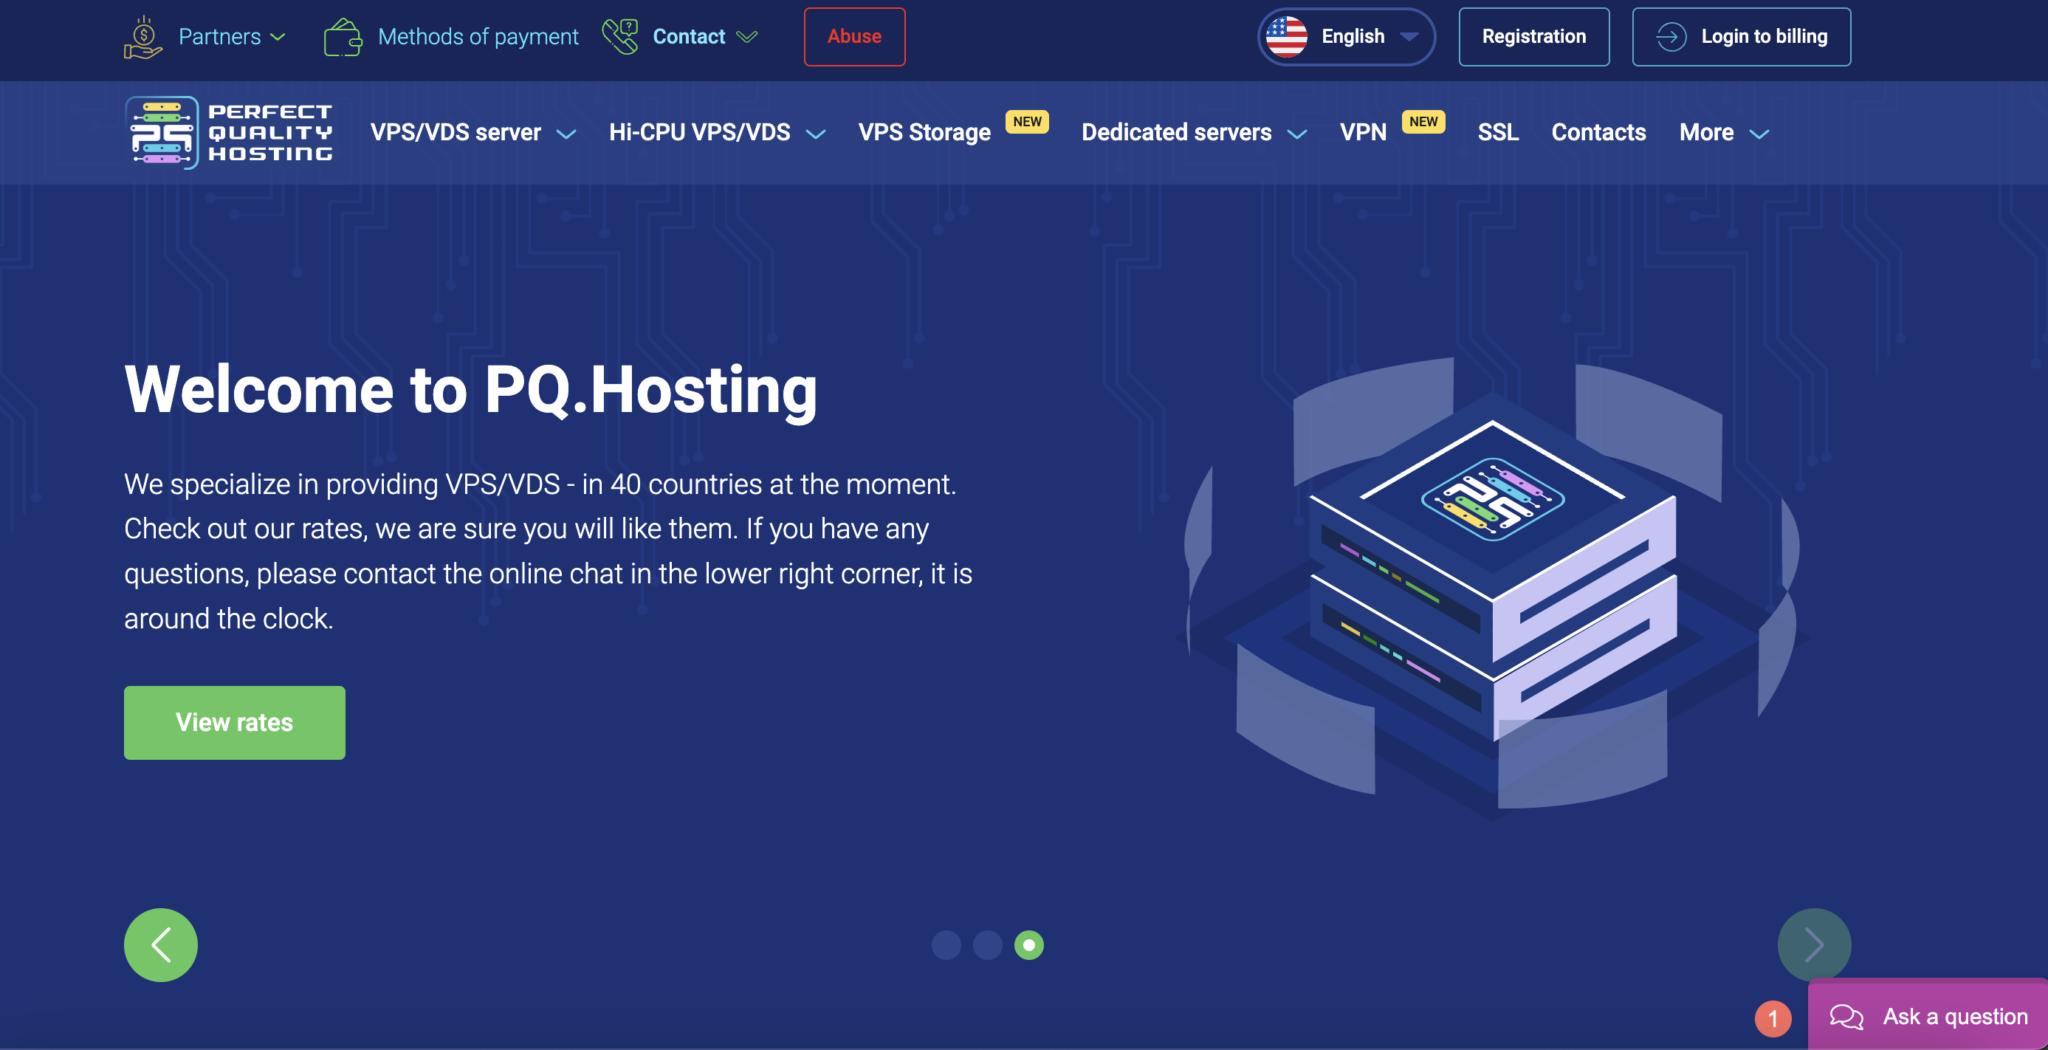Image resolution: width=2048 pixels, height=1050 pixels.
Task: Expand the Dedicated servers menu
Action: pos(1193,131)
